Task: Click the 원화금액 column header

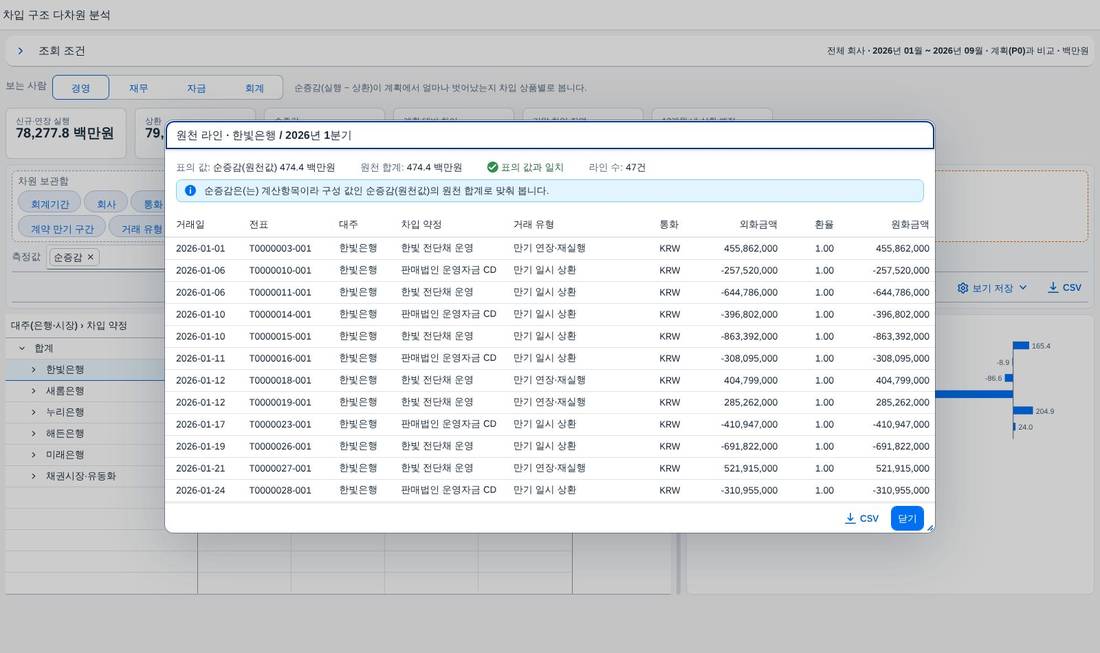Action: pyautogui.click(x=909, y=224)
